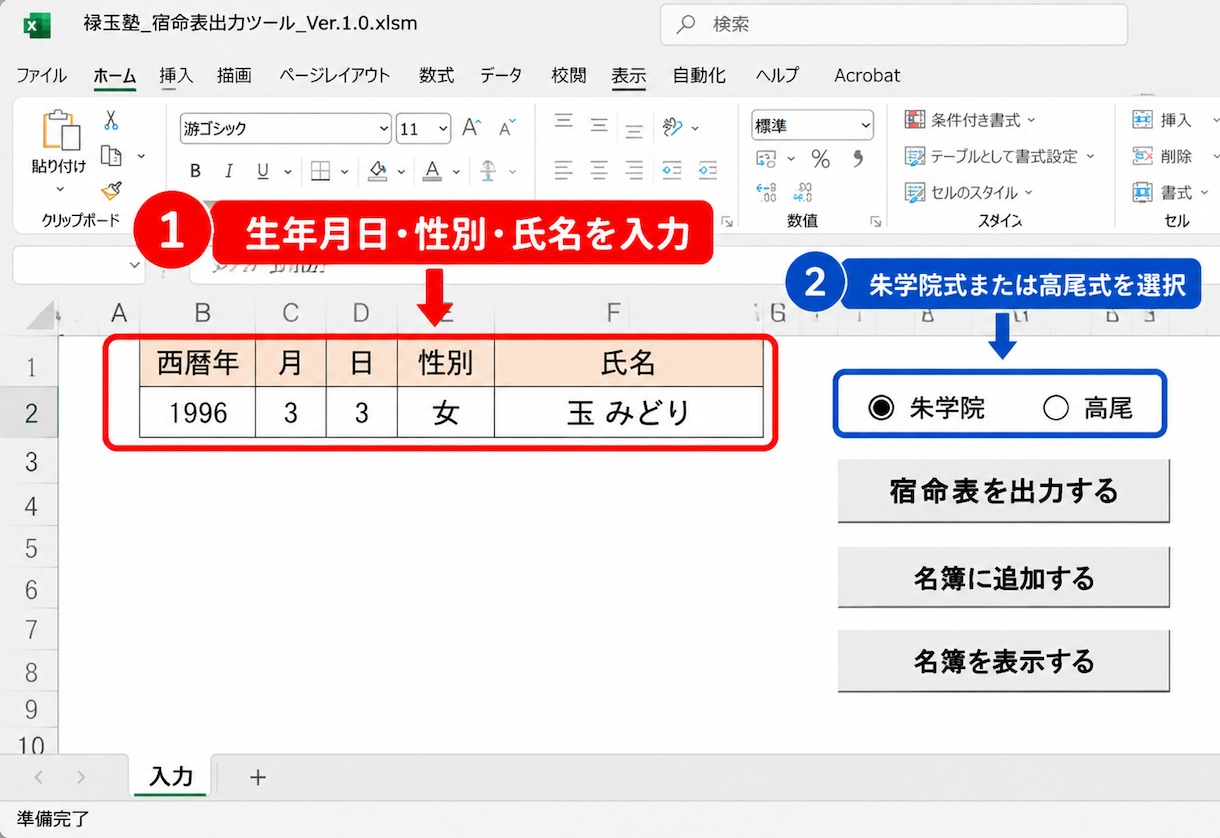Select the 高尾 radio button
The height and width of the screenshot is (838, 1220).
[x=1056, y=408]
